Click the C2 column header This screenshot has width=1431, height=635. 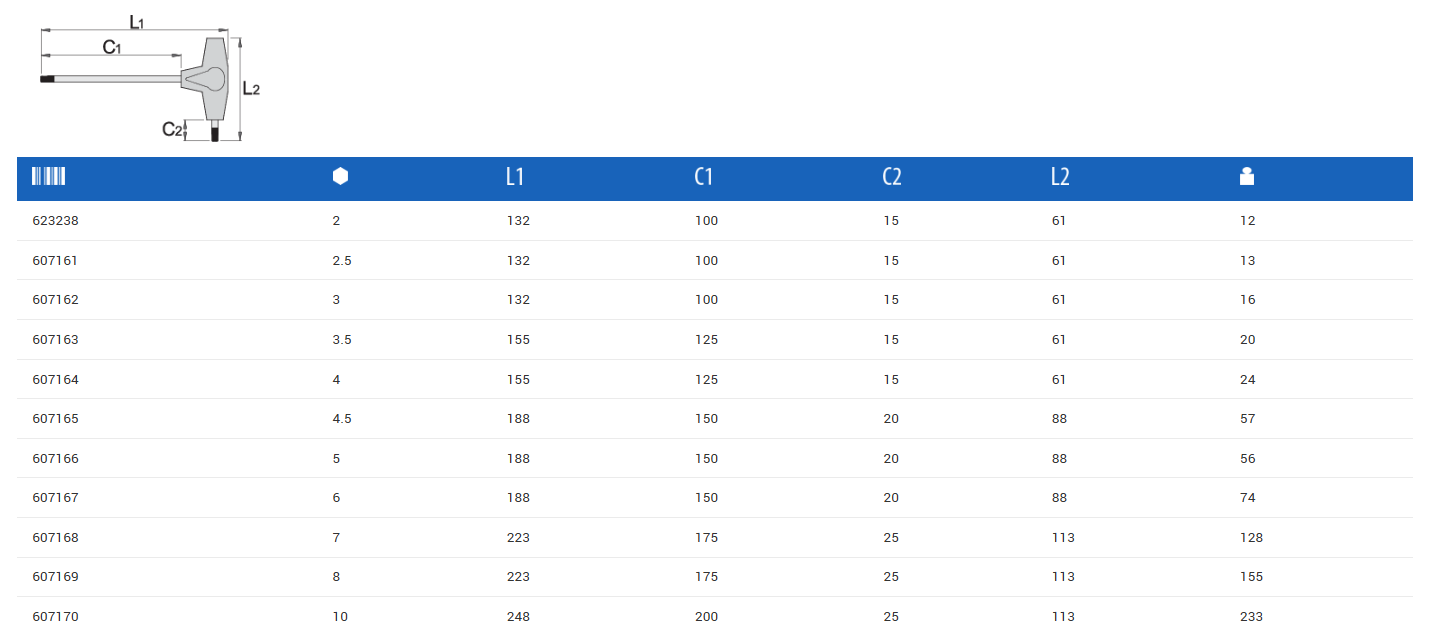coord(892,177)
